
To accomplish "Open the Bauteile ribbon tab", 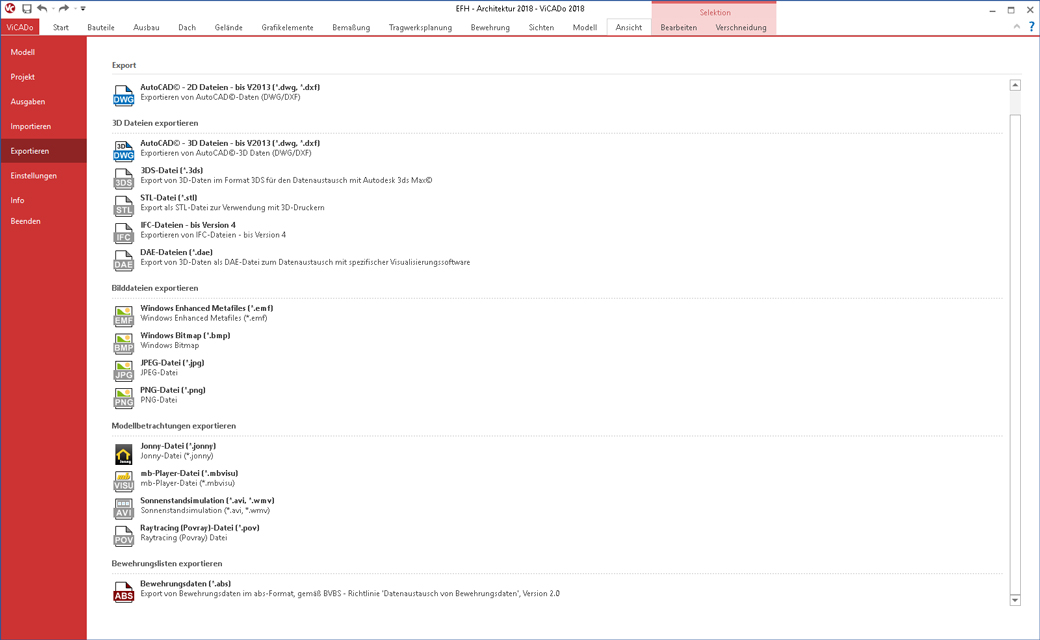I will click(101, 27).
